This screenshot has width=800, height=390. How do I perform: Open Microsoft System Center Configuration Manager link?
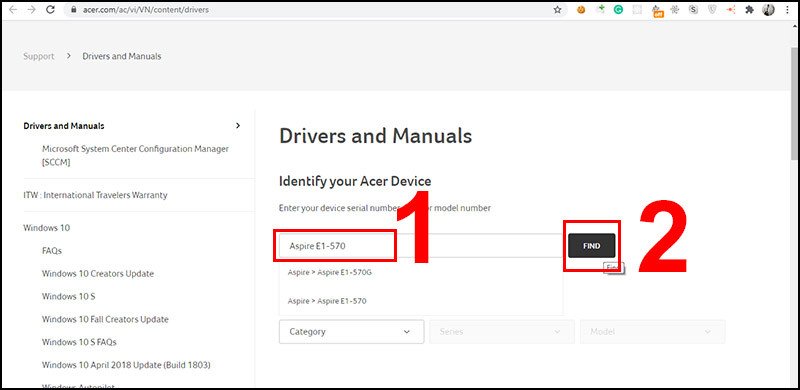135,155
